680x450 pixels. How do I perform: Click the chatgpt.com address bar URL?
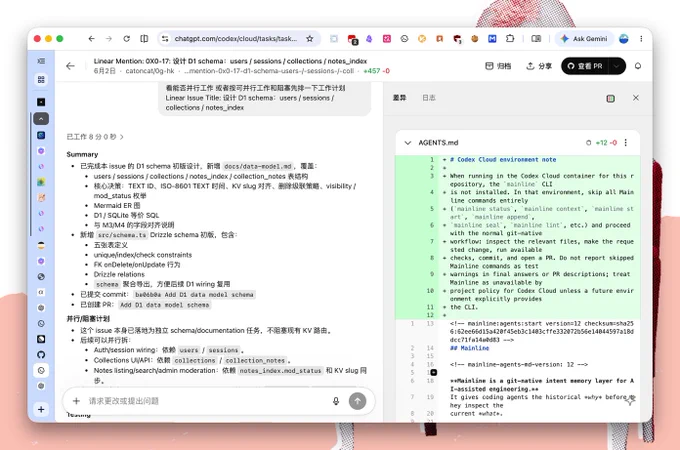pos(235,39)
